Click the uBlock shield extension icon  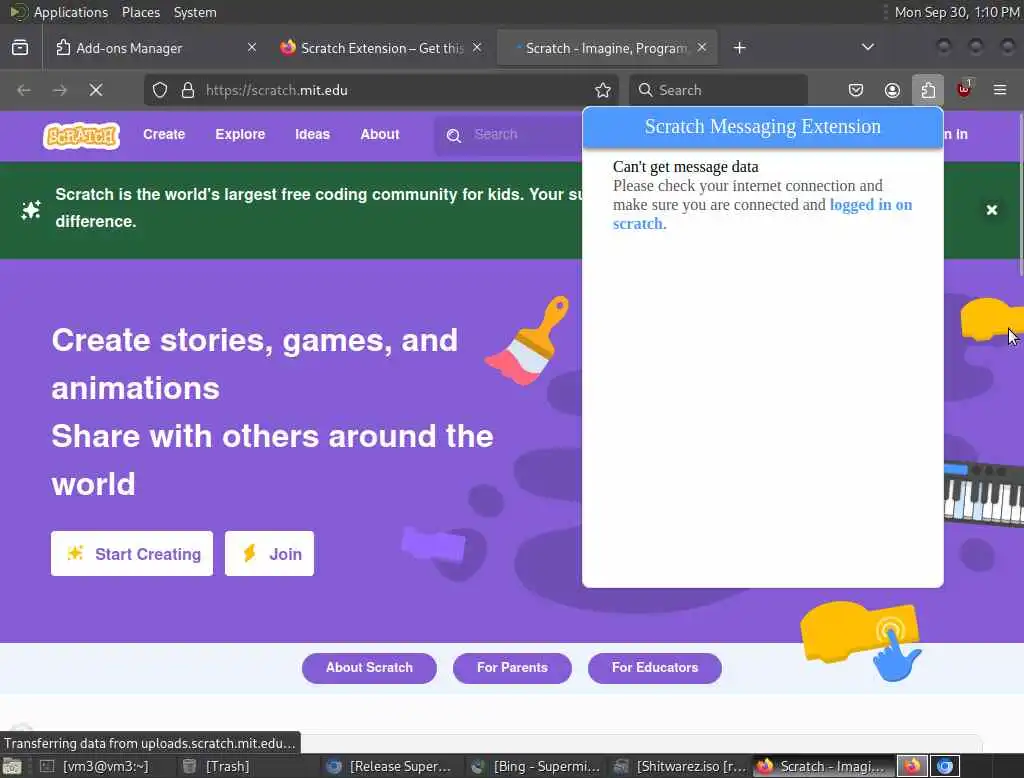point(964,89)
